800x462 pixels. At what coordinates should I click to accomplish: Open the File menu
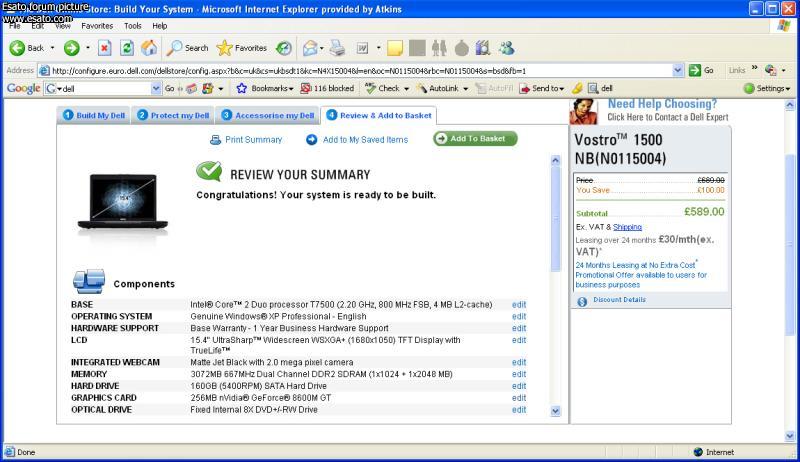pyautogui.click(x=15, y=25)
